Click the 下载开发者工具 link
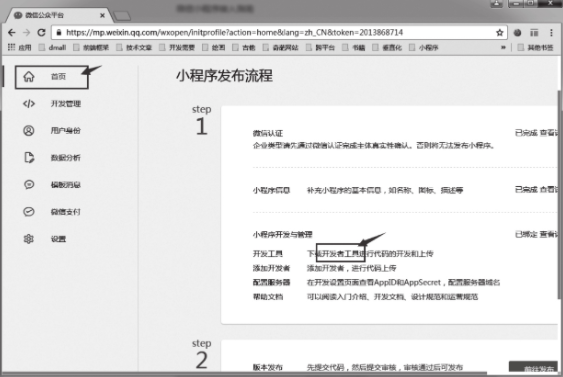563x377 pixels. click(x=334, y=253)
